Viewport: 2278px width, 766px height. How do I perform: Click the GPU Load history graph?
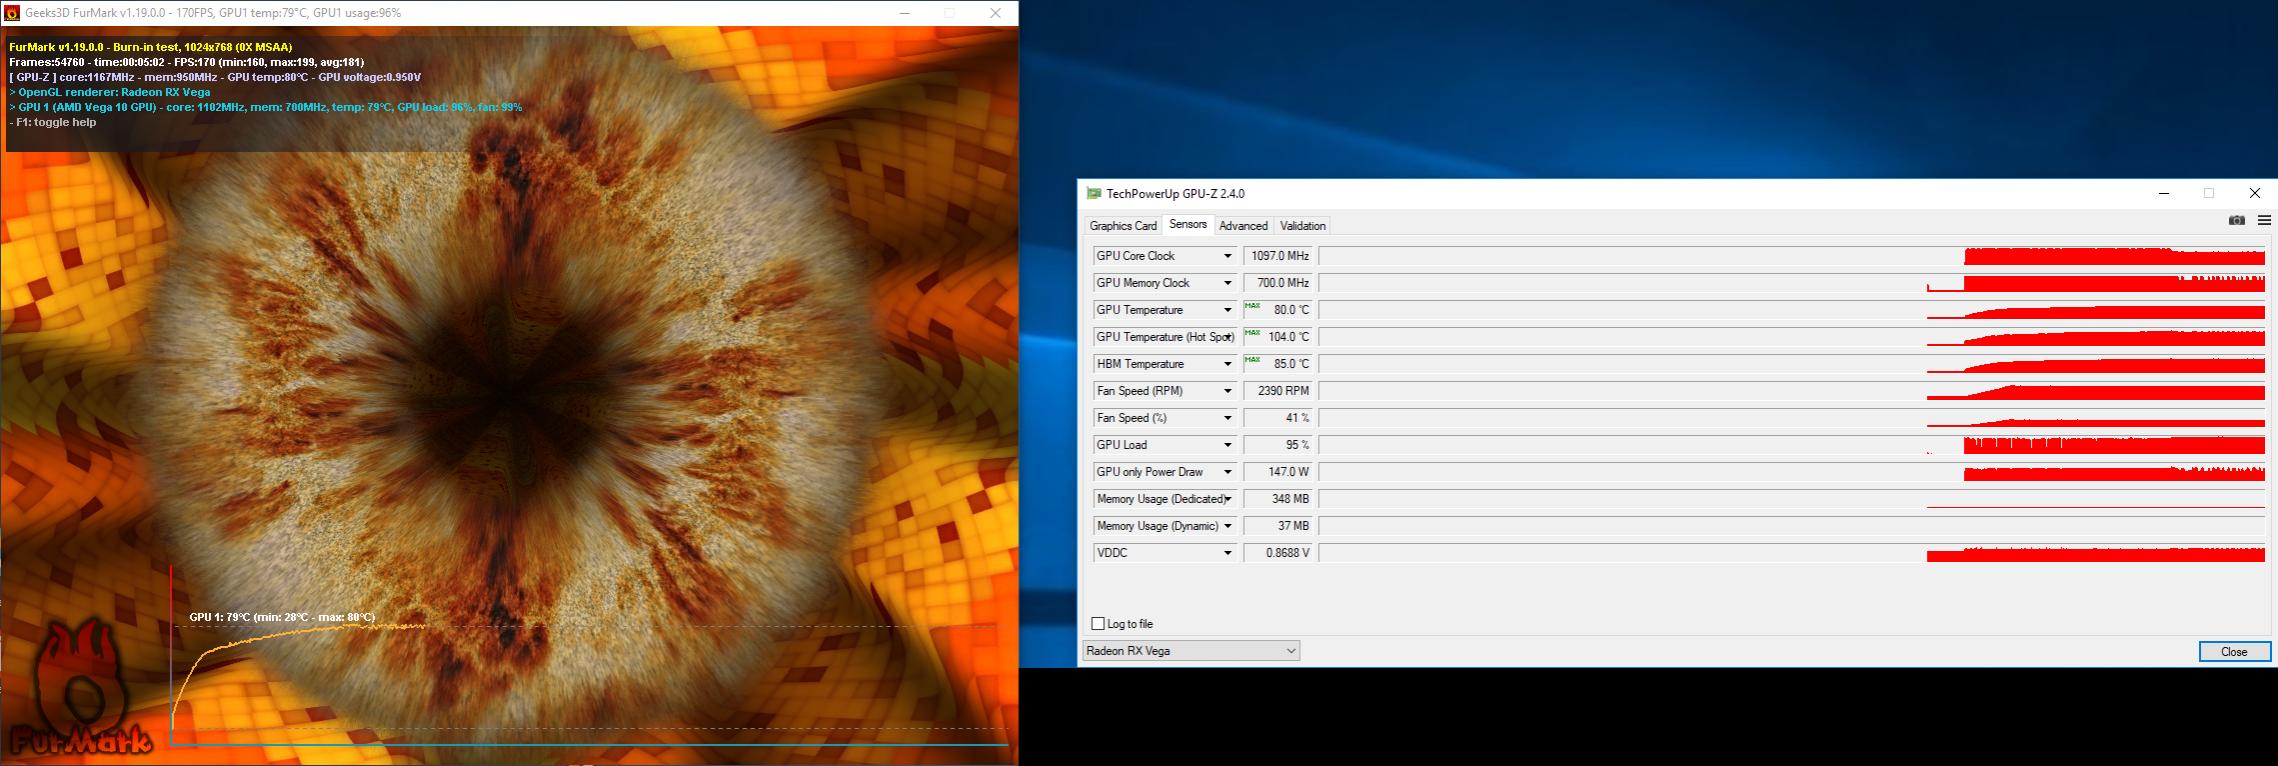(x=1792, y=445)
